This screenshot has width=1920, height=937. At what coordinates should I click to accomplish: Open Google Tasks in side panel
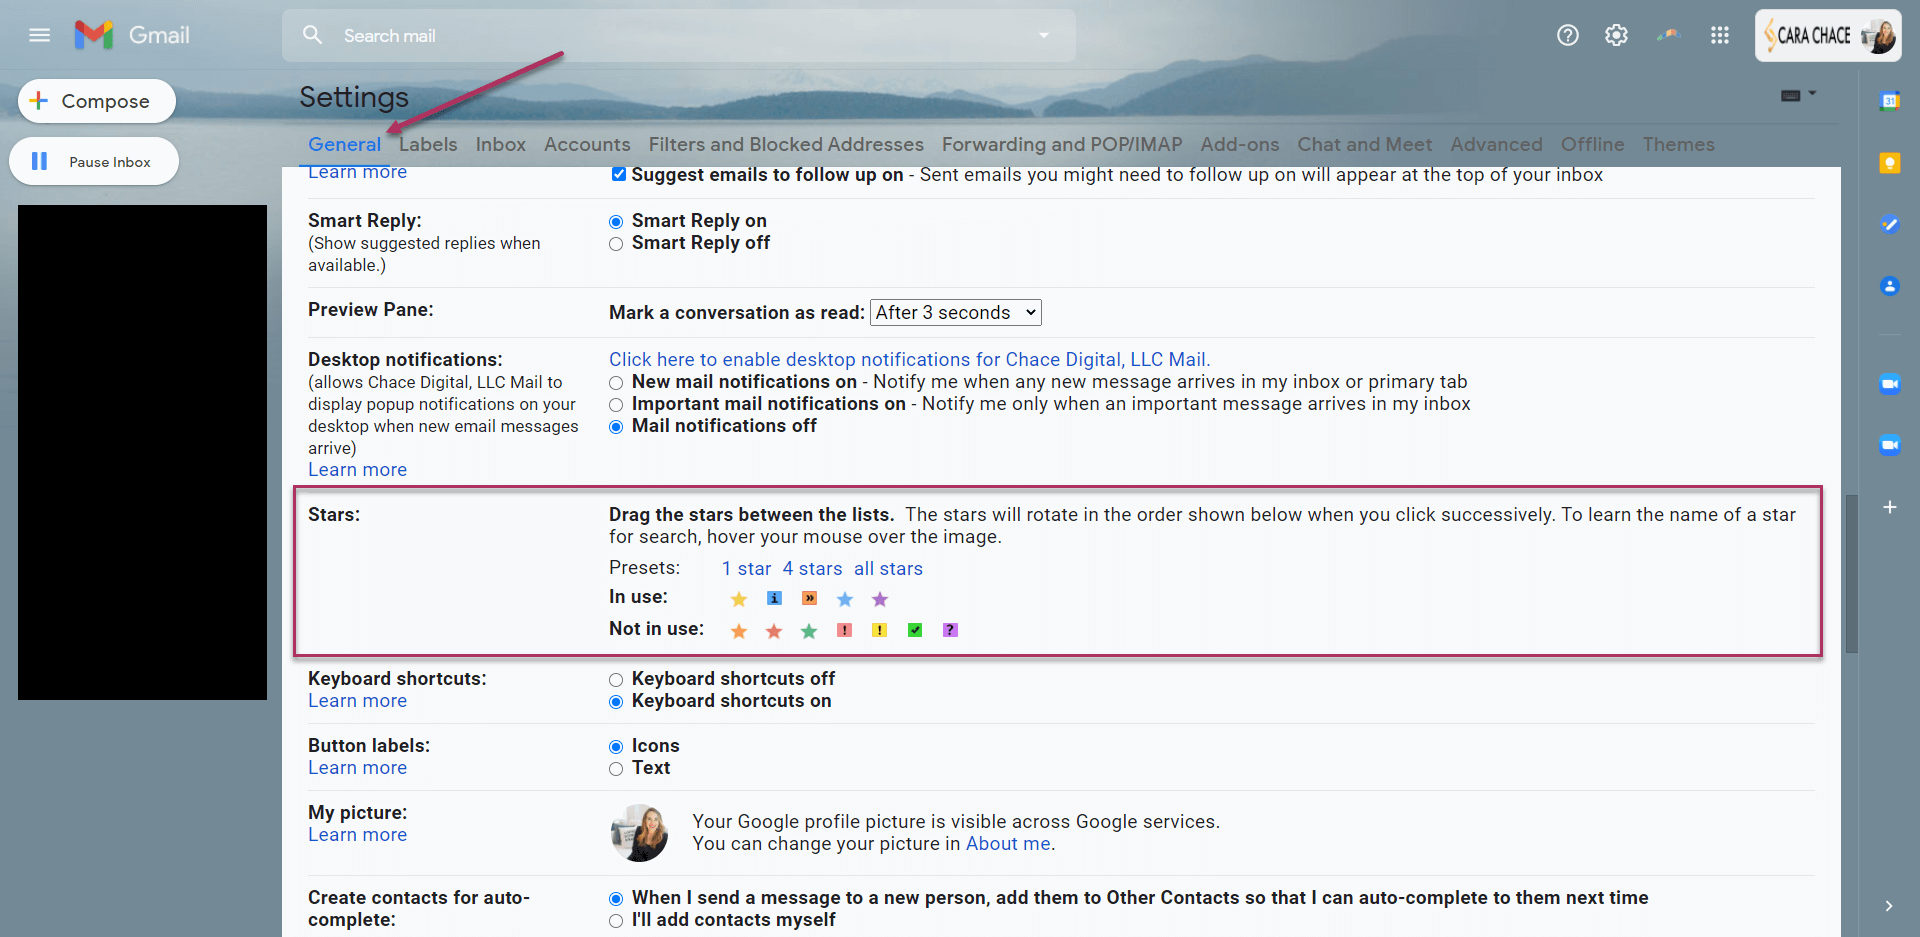pyautogui.click(x=1890, y=224)
